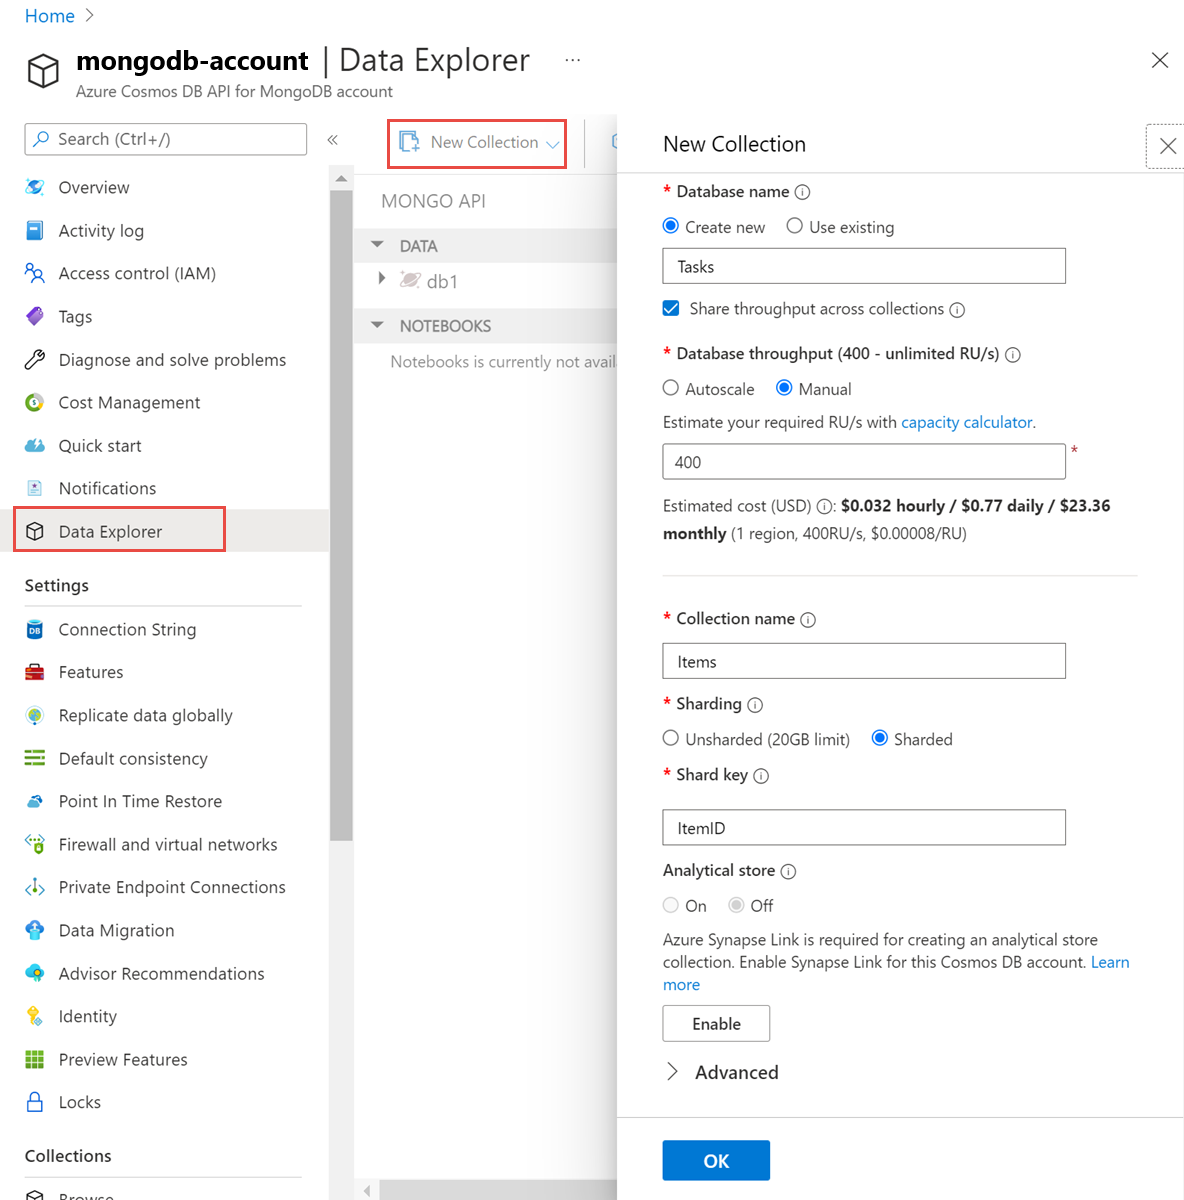Screen dimensions: 1184x1200
Task: Select the Identity sidebar icon
Action: click(34, 1016)
